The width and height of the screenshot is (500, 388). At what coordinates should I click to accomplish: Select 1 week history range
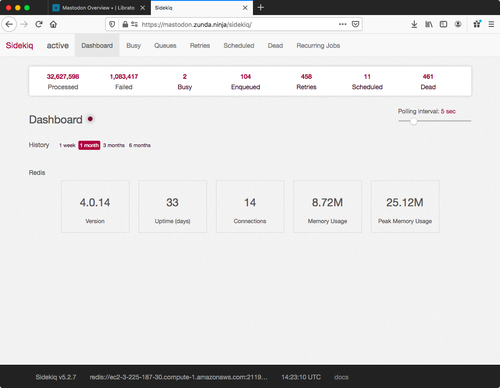coord(67,145)
